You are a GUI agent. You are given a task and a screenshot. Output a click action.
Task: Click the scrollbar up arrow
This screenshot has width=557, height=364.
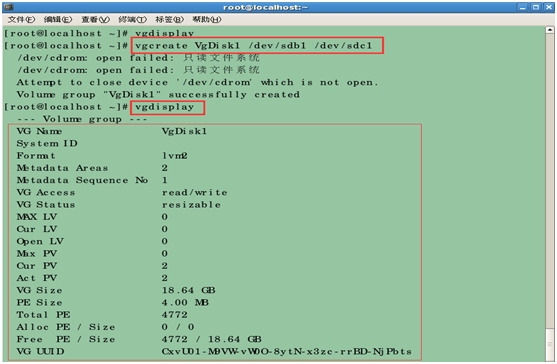pyautogui.click(x=550, y=30)
